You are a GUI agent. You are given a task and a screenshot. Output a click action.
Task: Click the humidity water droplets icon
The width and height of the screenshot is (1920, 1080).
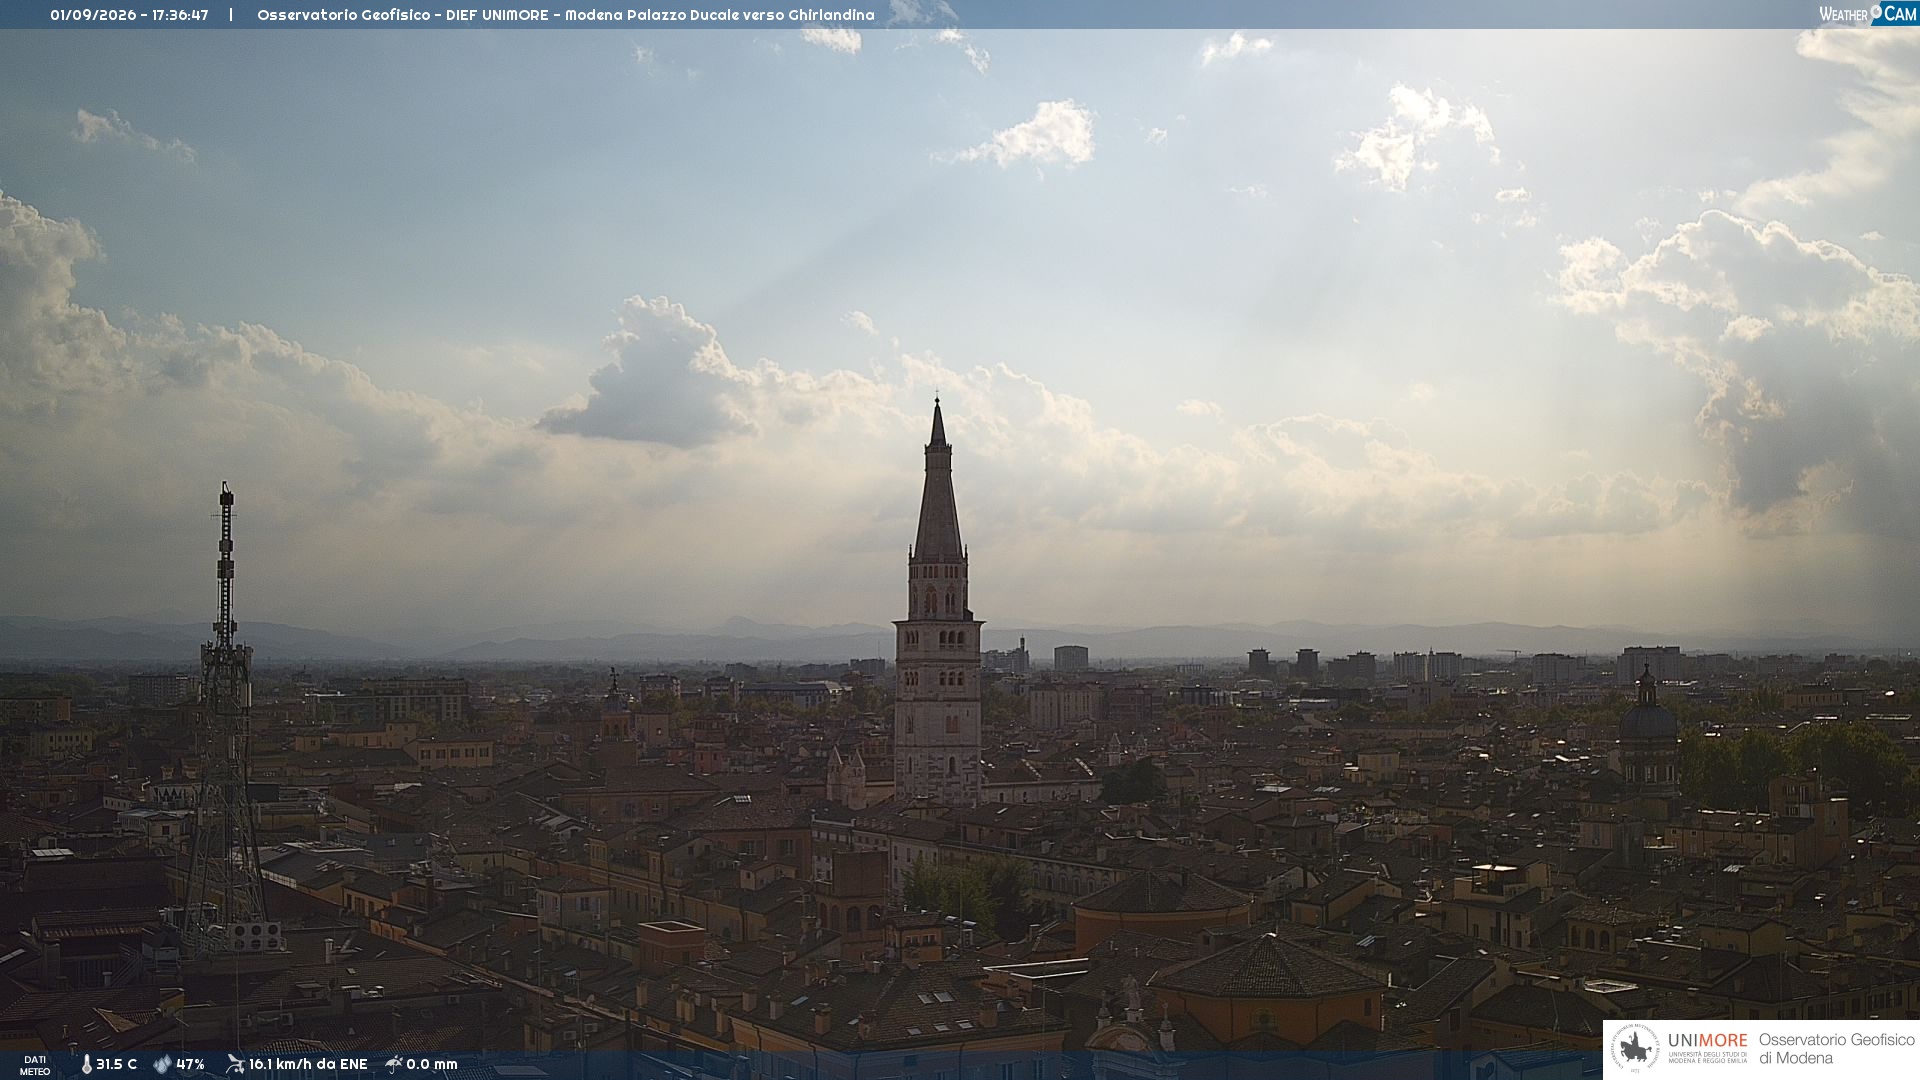point(162,1064)
